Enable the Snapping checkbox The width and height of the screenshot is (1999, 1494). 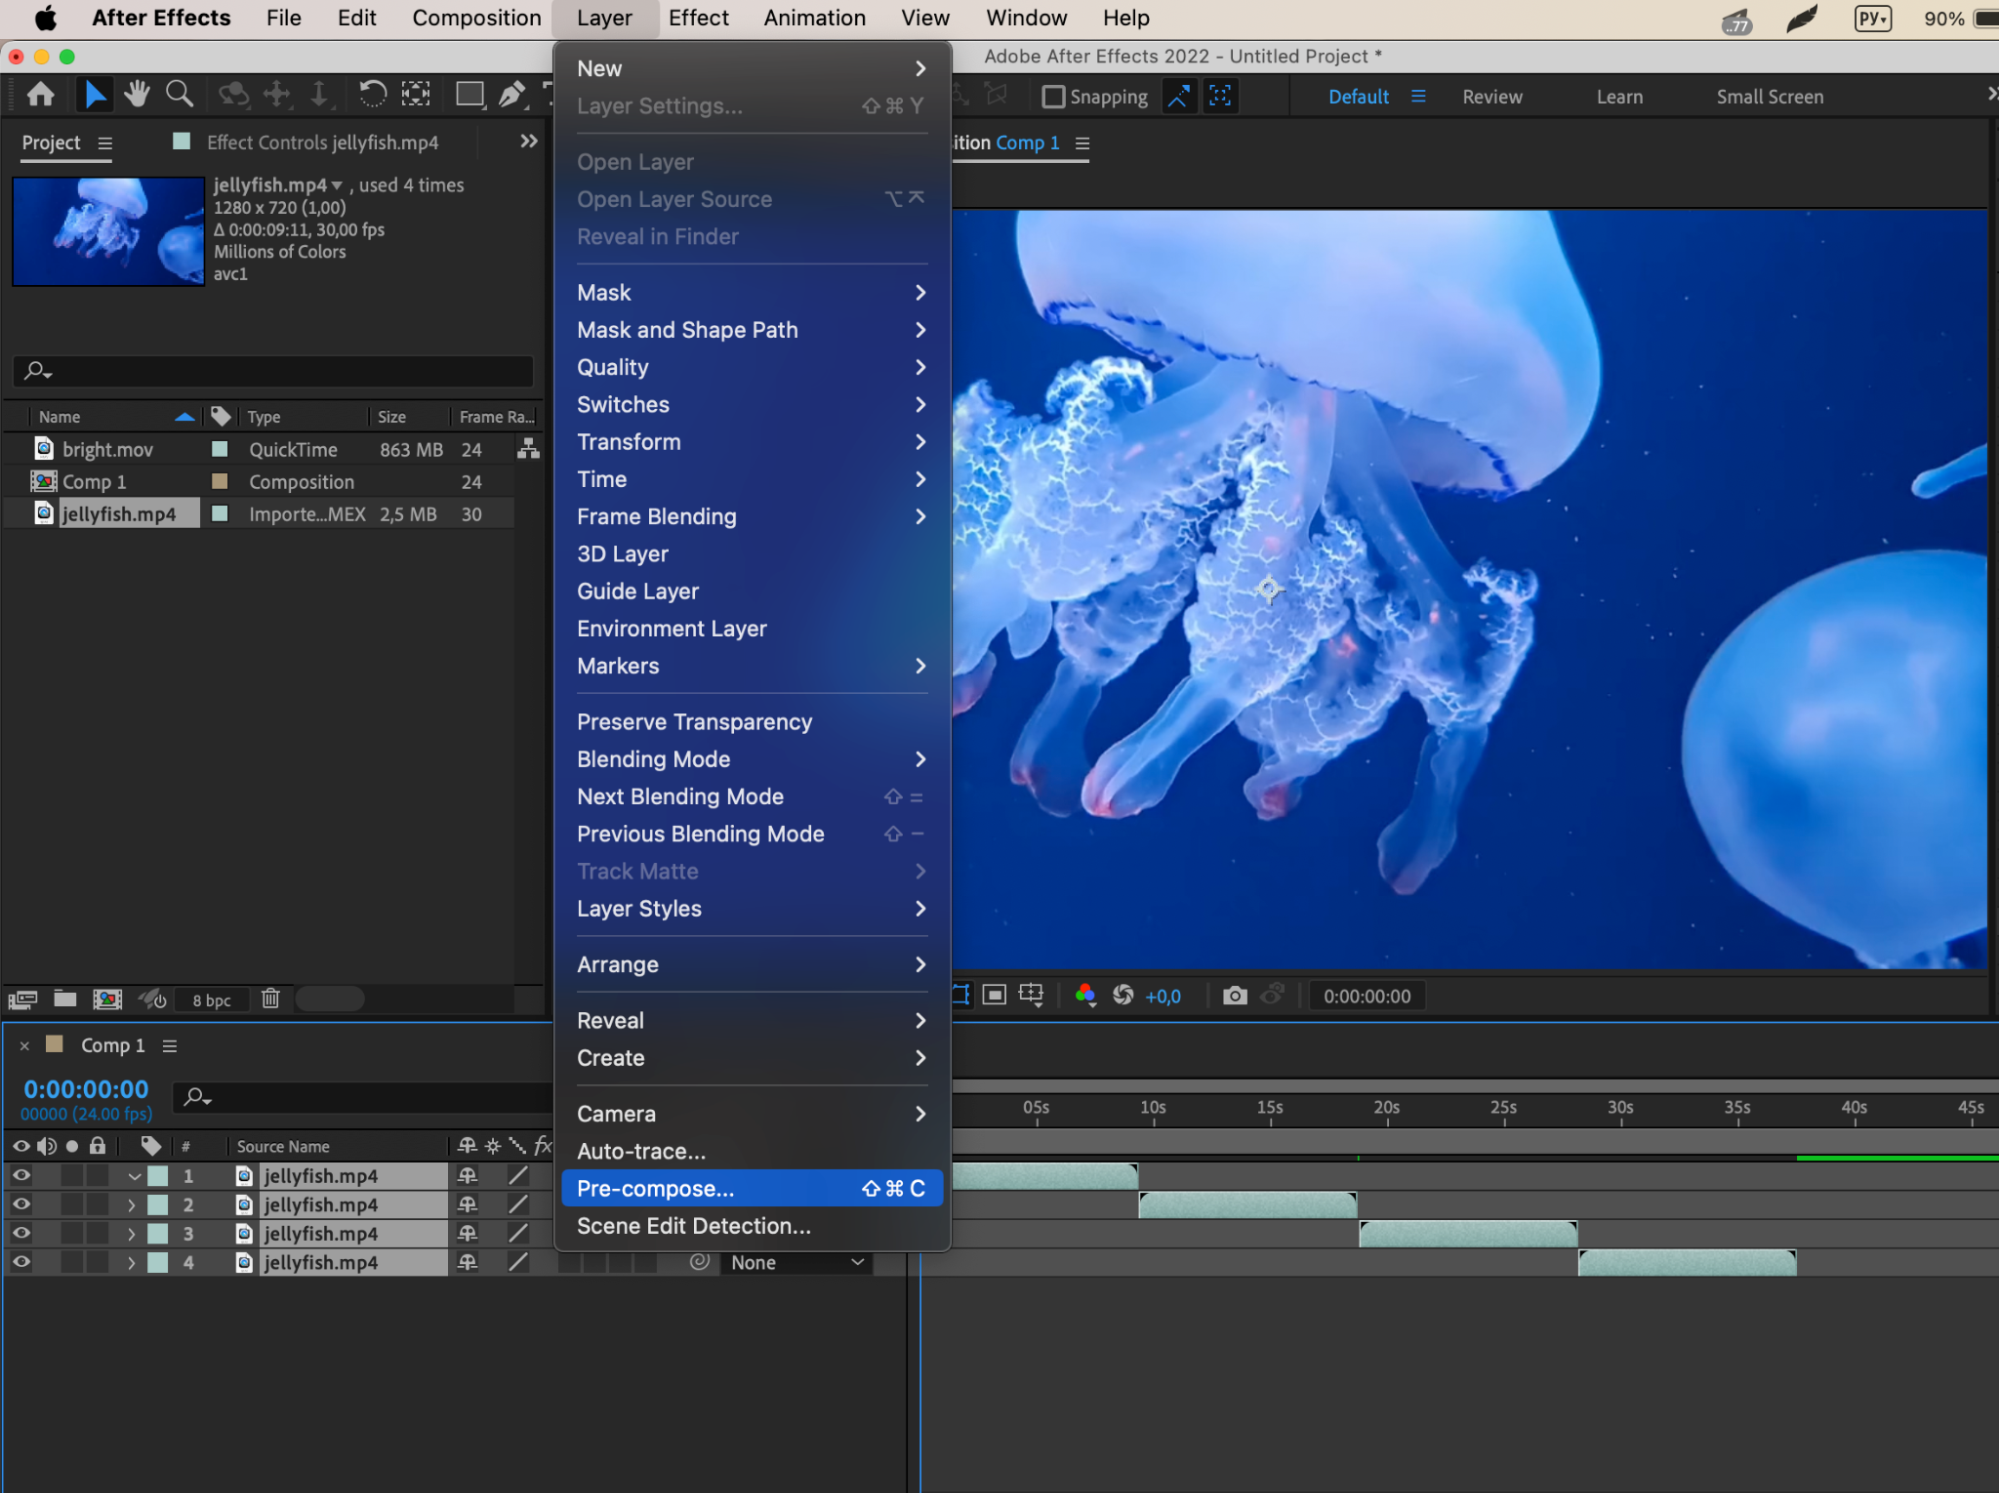pyautogui.click(x=1053, y=97)
